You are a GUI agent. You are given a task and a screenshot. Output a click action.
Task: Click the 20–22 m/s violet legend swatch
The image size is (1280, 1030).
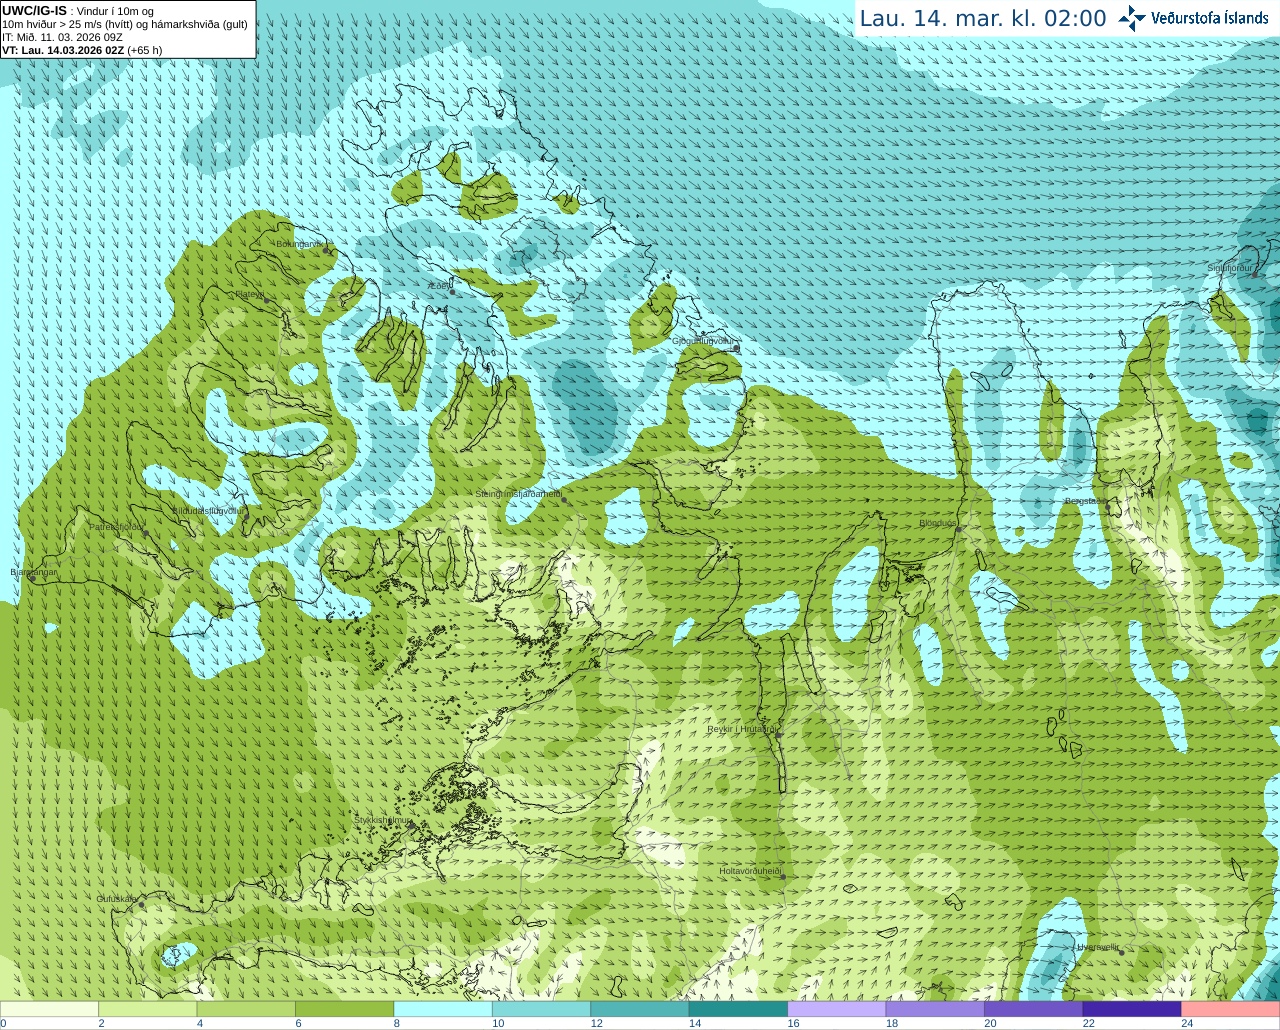(1034, 1009)
